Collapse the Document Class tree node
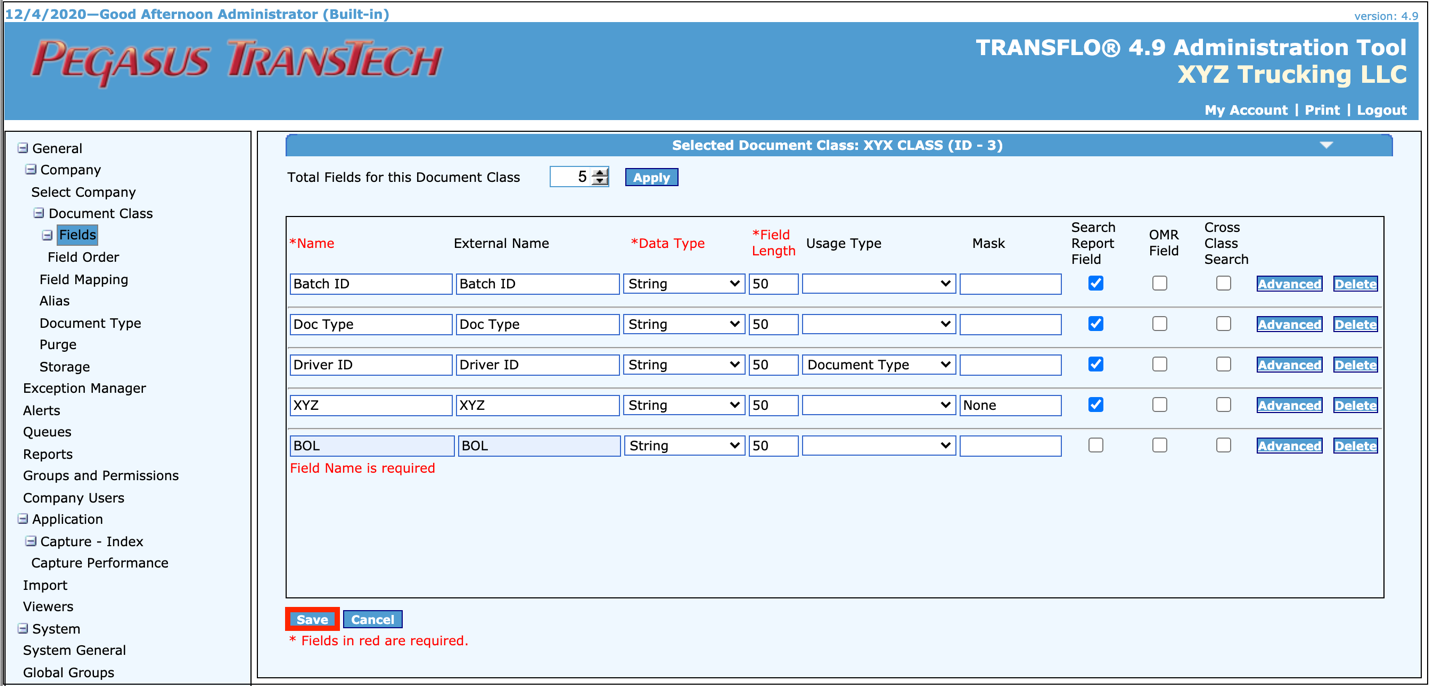The height and width of the screenshot is (686, 1430). pos(38,213)
